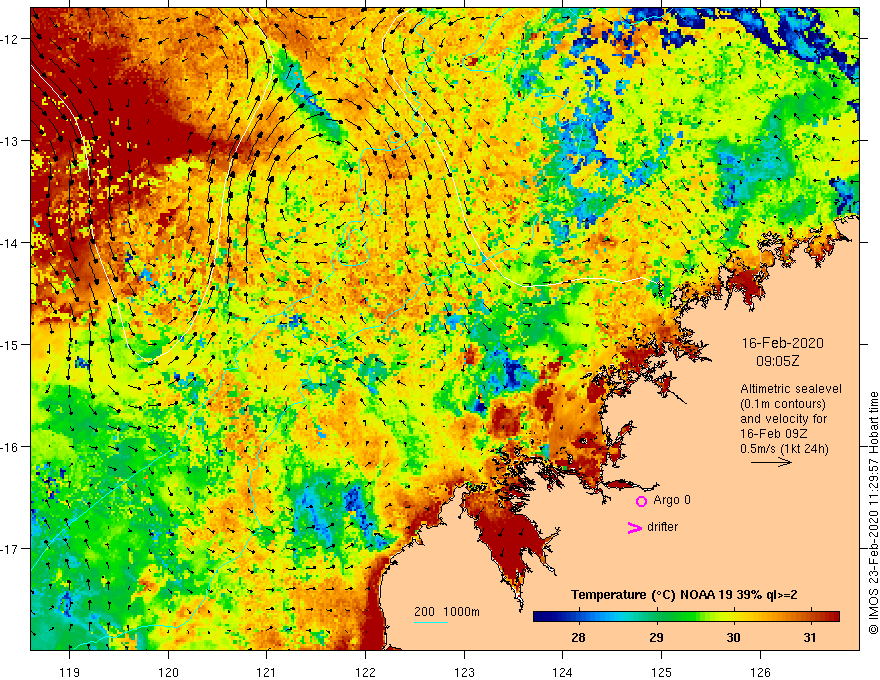Click the temperature color bar

[686, 617]
